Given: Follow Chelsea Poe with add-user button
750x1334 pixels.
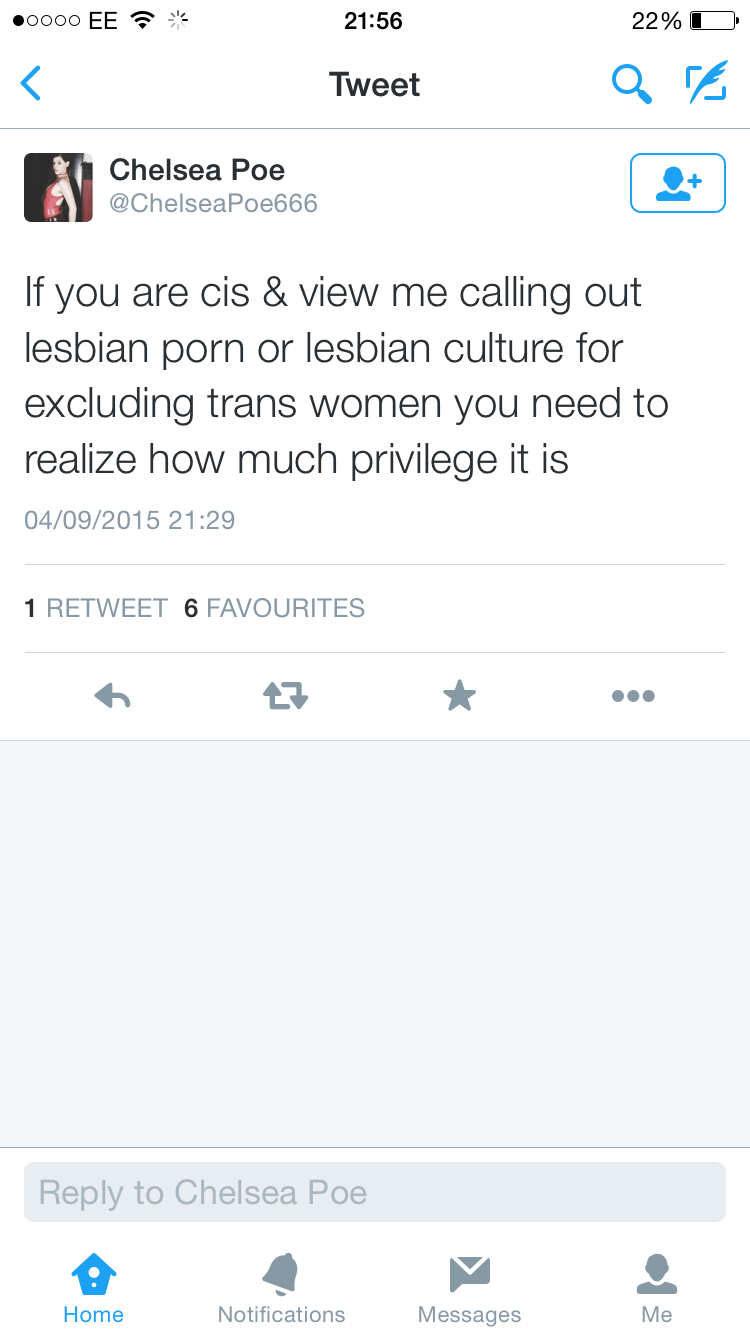Looking at the screenshot, I should (x=677, y=183).
